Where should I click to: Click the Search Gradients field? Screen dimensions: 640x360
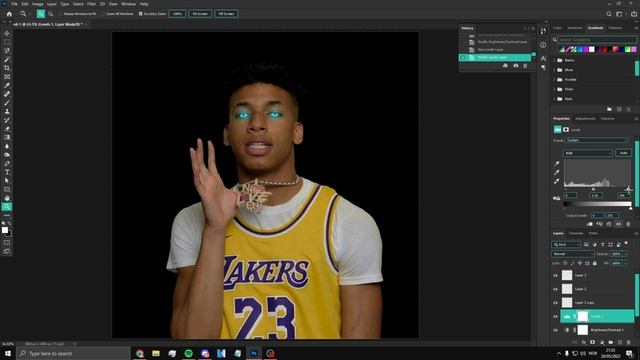[597, 40]
